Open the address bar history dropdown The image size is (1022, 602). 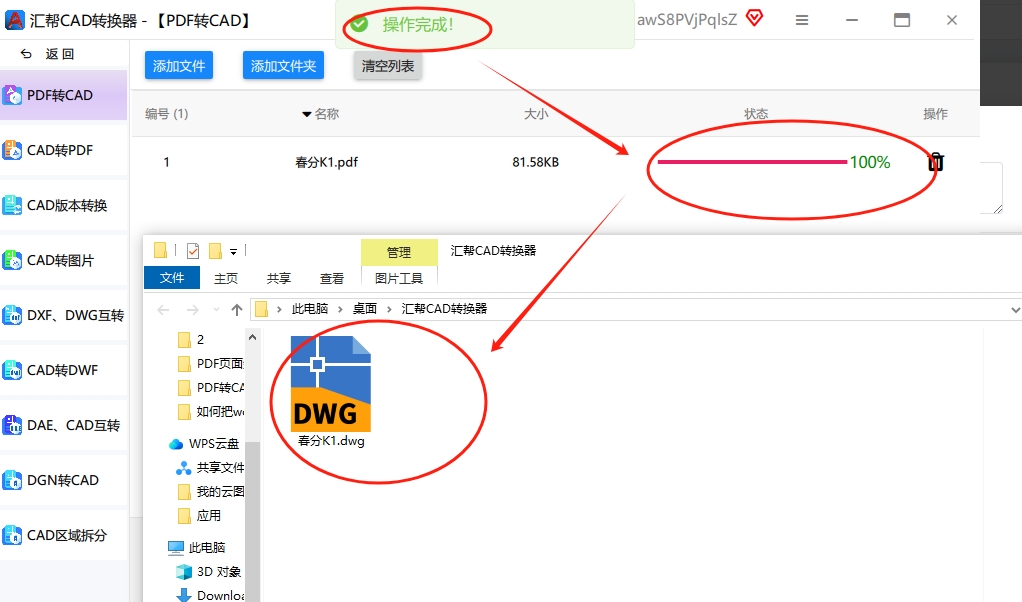(1015, 310)
